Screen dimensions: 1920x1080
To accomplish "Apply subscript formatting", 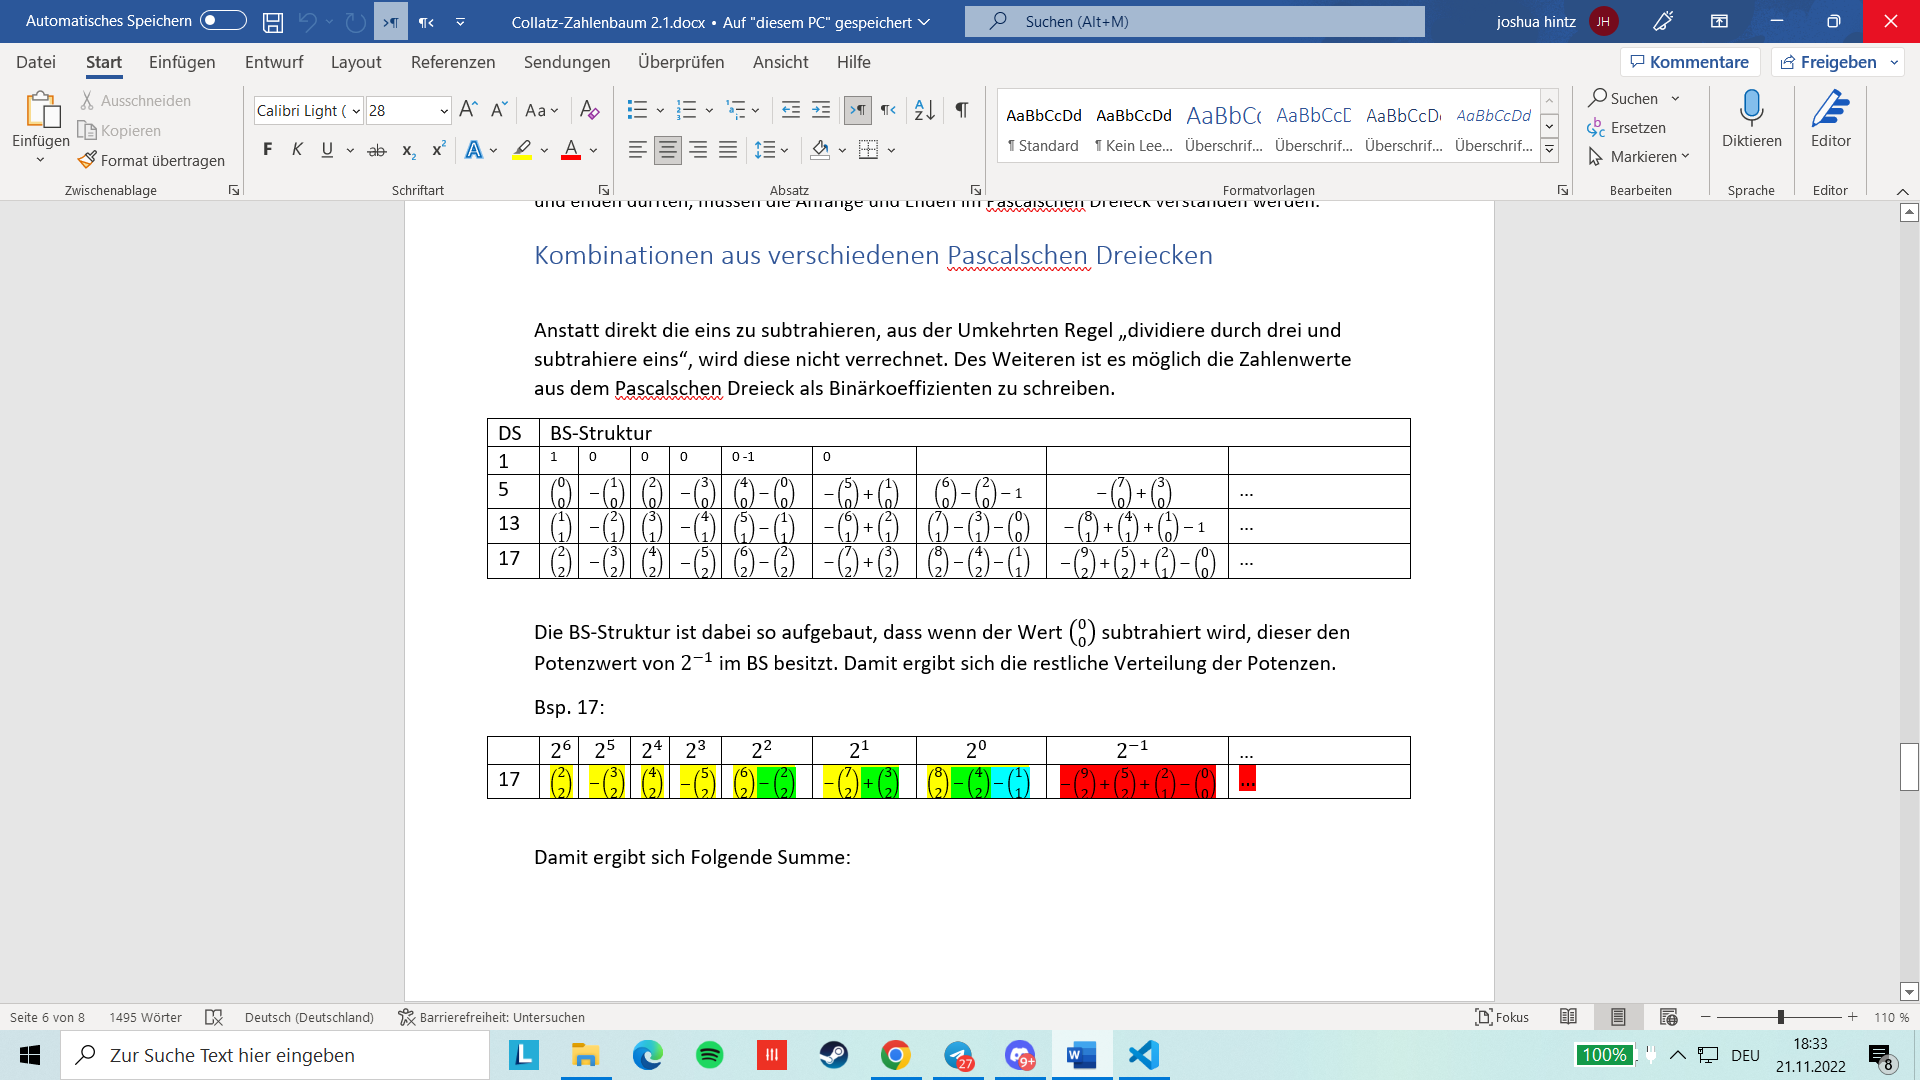I will 408,150.
